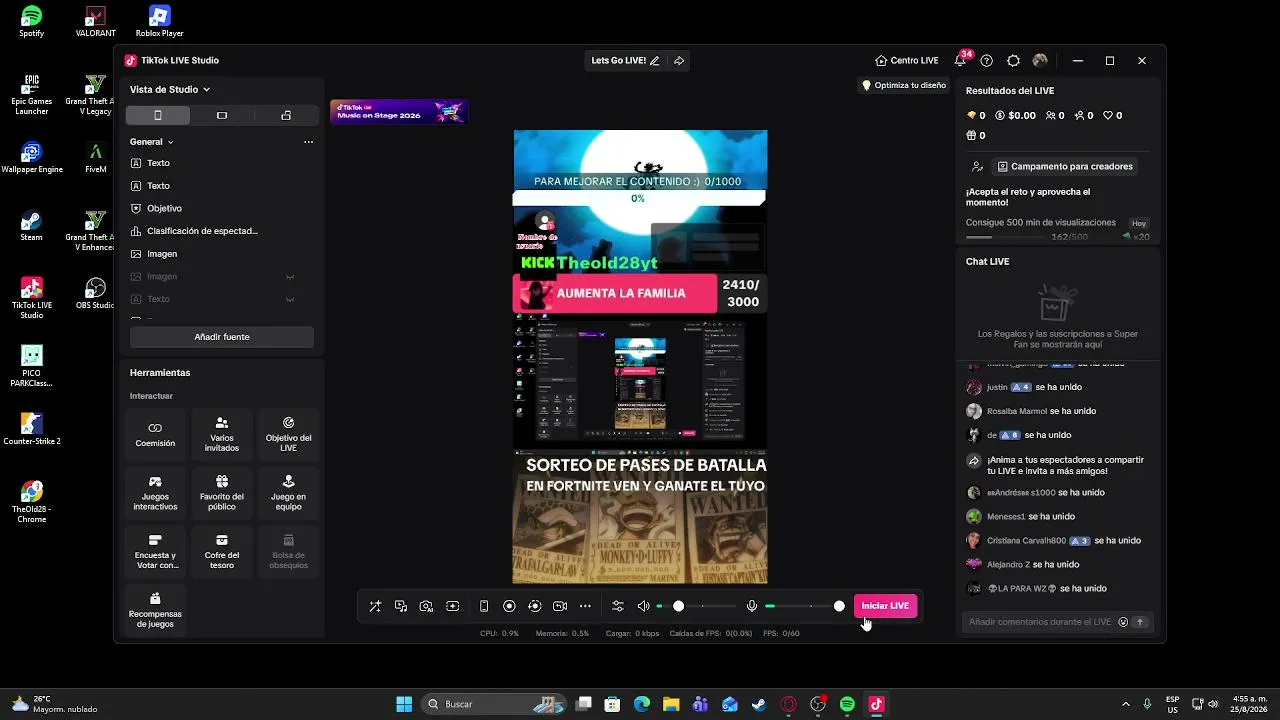
Task: Open the Coemisión tool
Action: click(155, 435)
